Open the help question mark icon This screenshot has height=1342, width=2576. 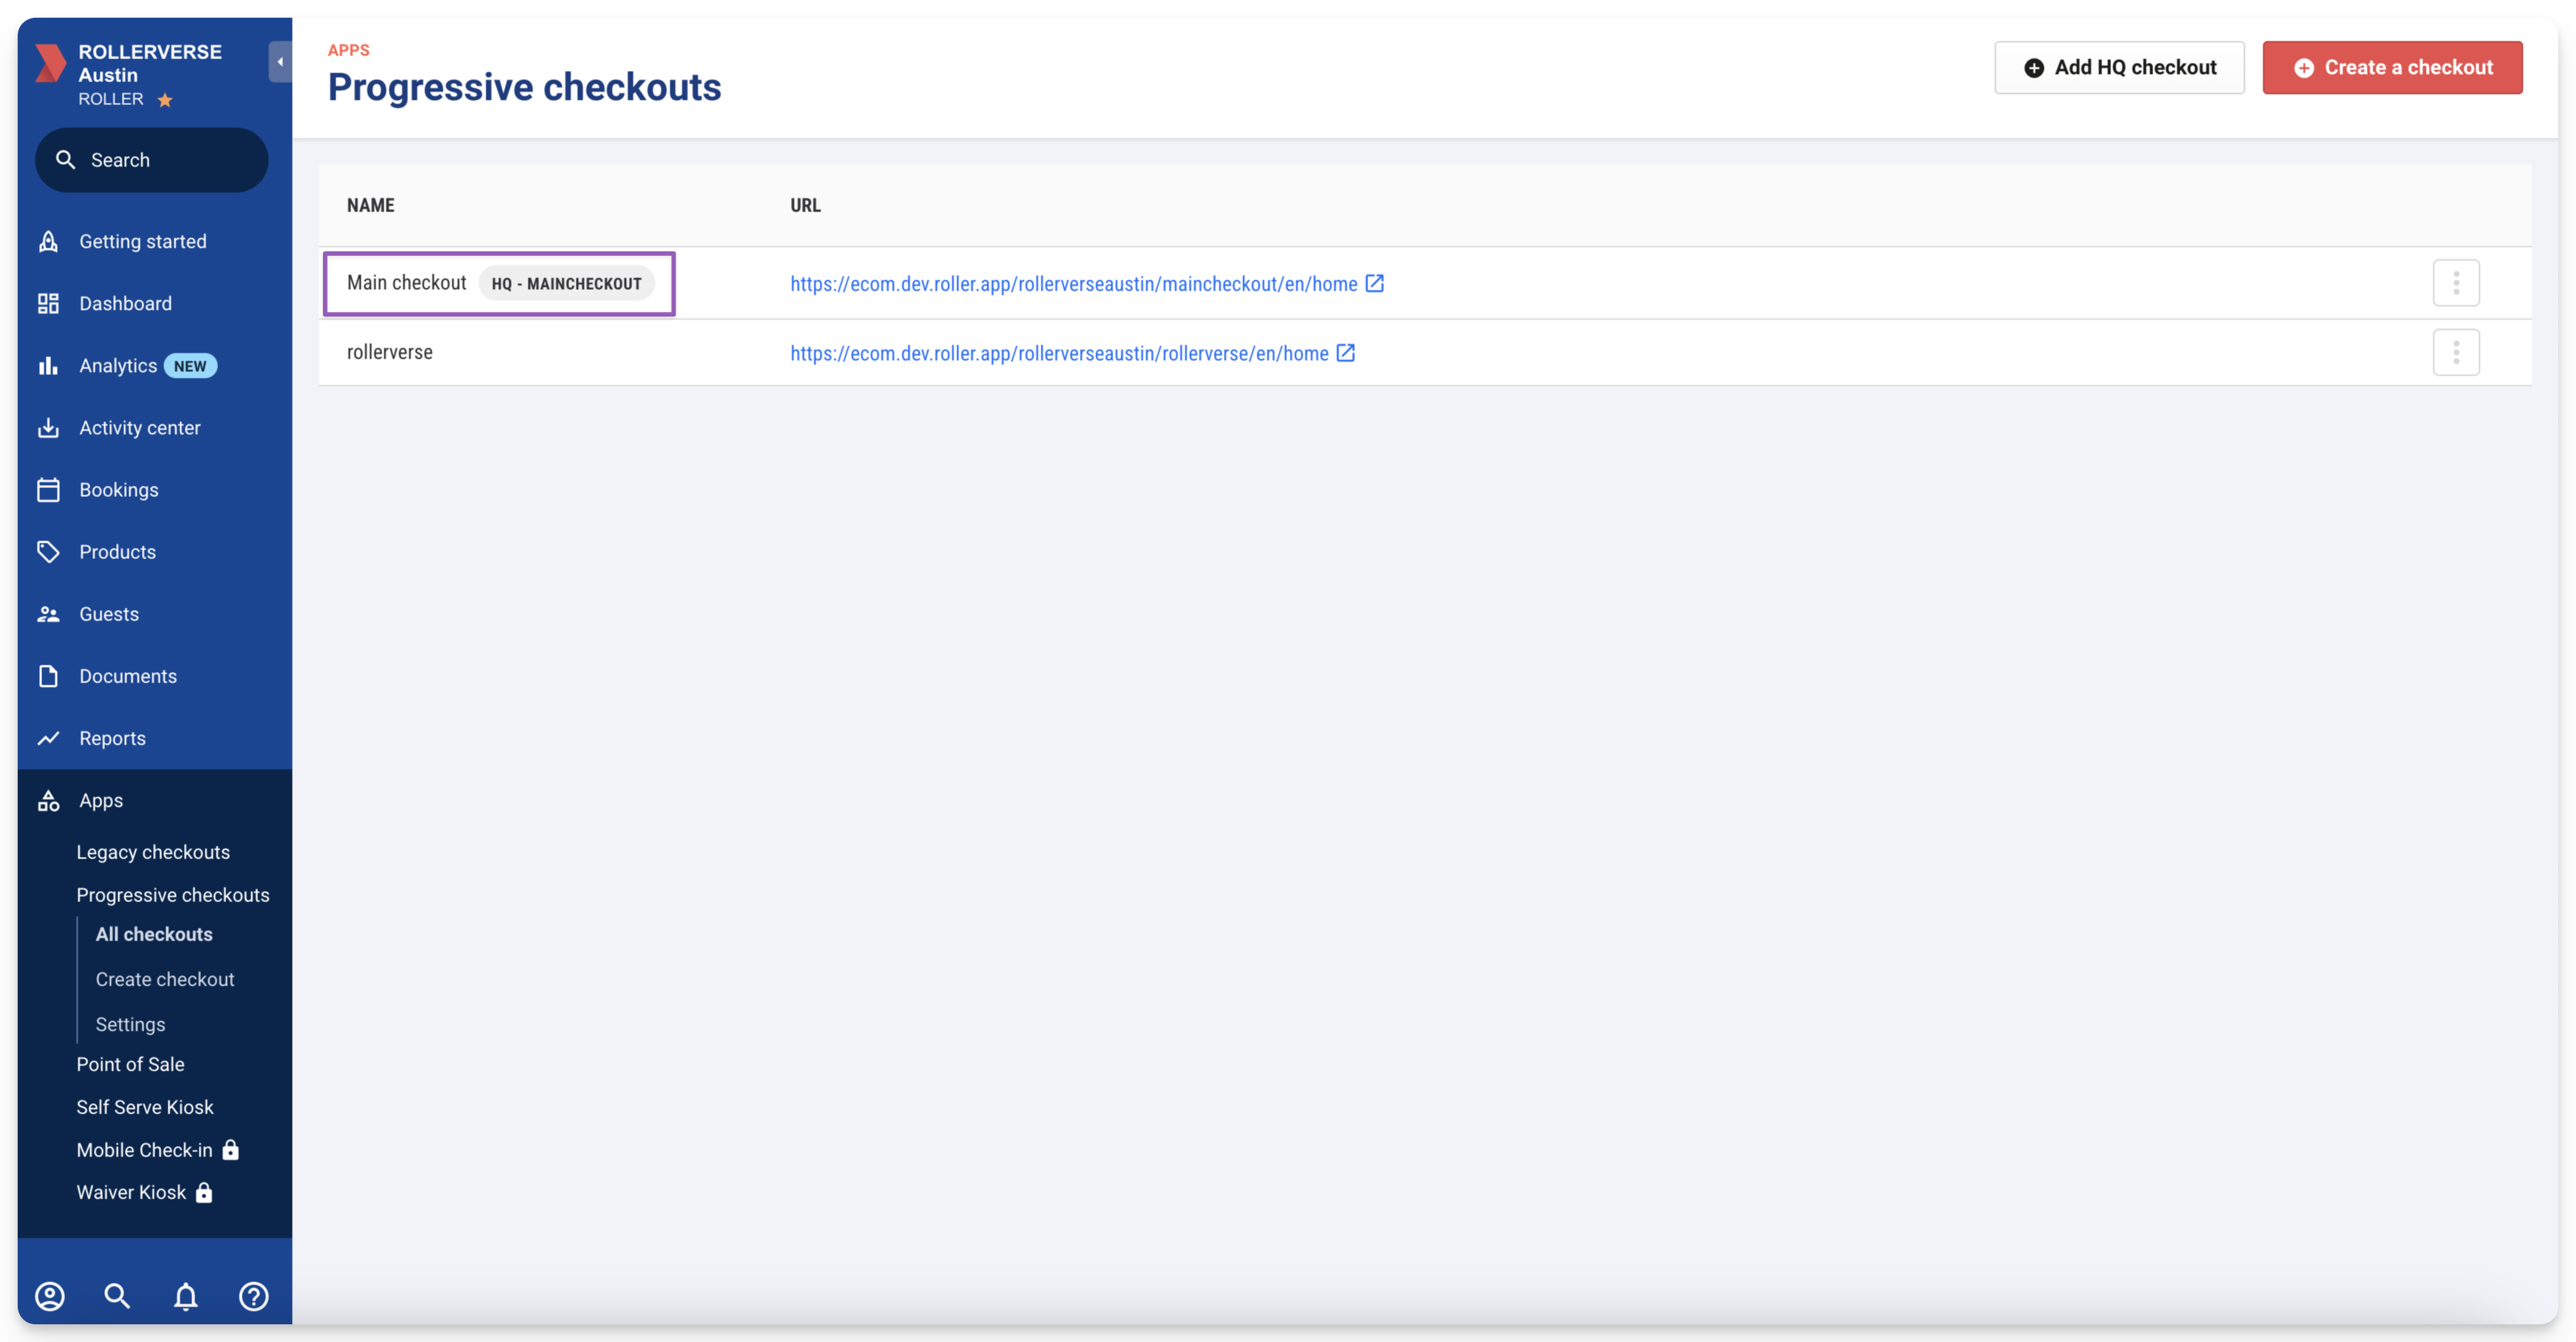coord(254,1296)
